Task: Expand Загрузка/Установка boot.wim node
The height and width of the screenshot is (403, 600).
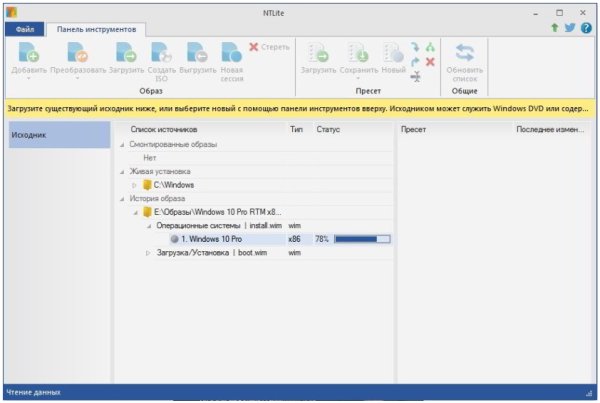Action: (x=148, y=253)
